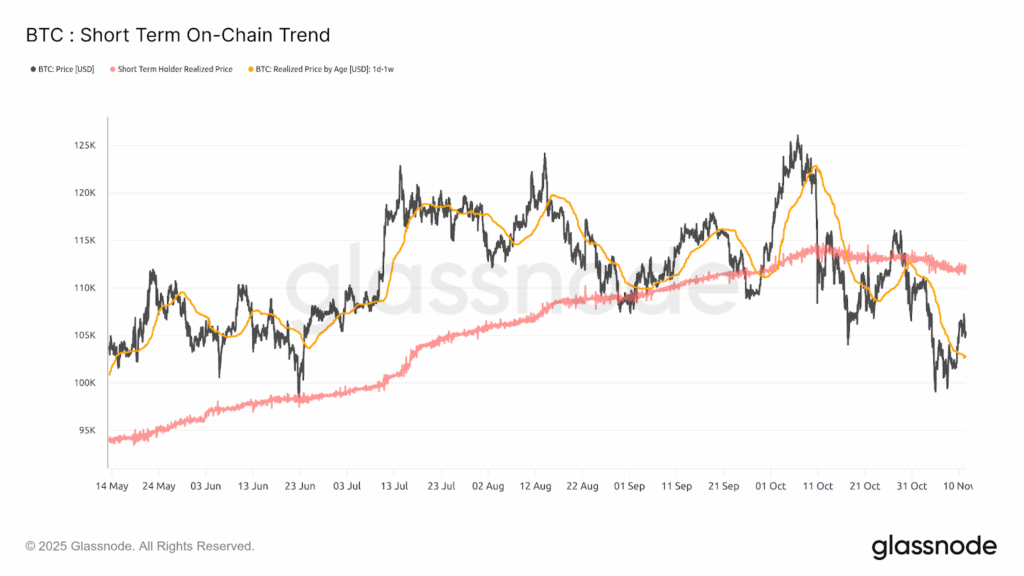Click the chart title Short Term On-Chain Trend

tap(177, 35)
